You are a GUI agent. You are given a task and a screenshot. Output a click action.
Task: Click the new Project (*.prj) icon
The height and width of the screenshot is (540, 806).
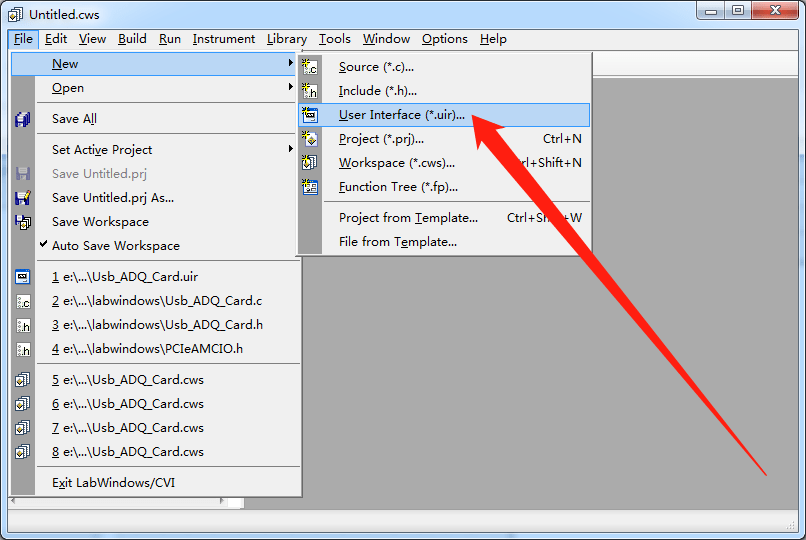pos(309,139)
